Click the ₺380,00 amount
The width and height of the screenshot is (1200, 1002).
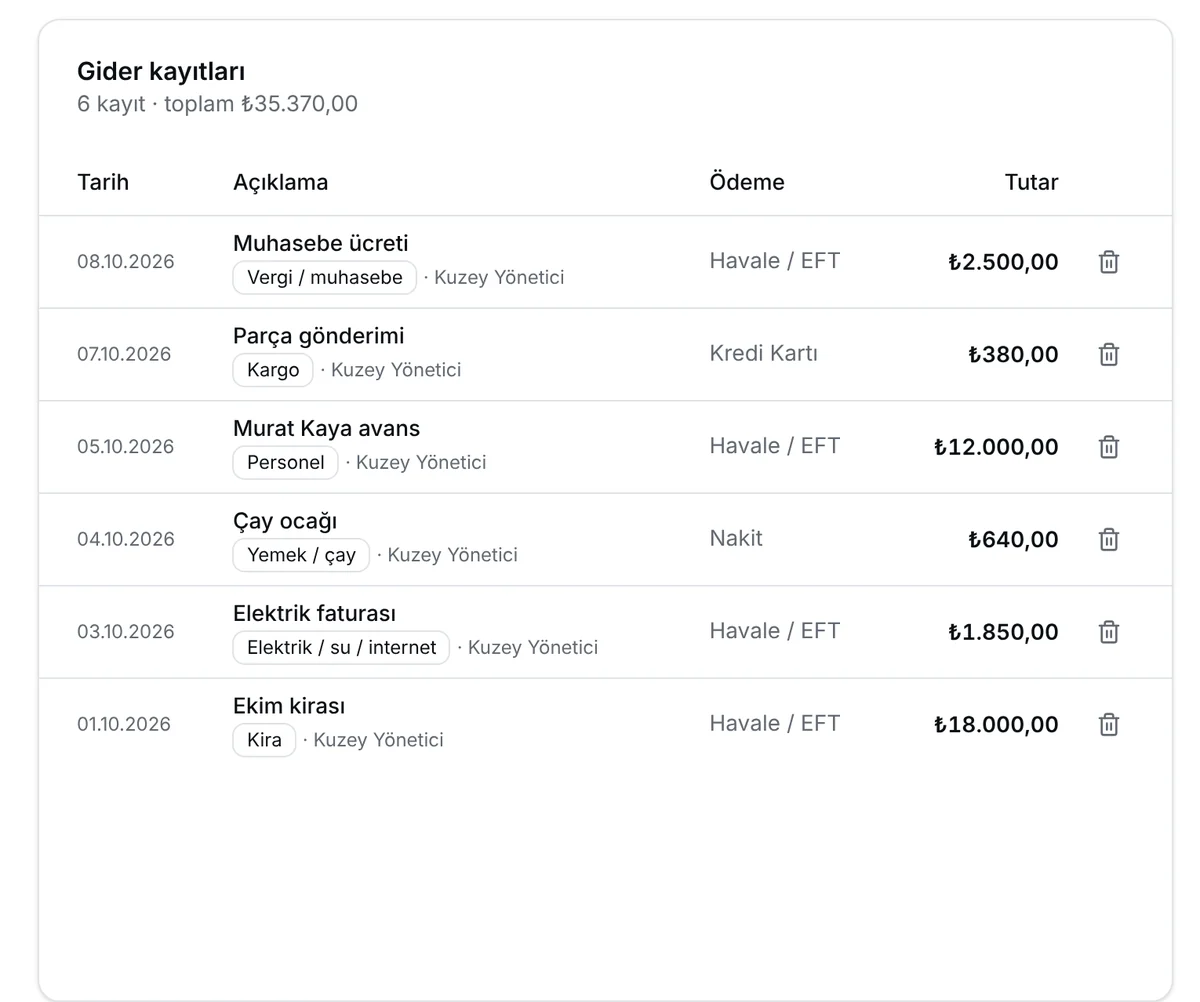[1013, 354]
